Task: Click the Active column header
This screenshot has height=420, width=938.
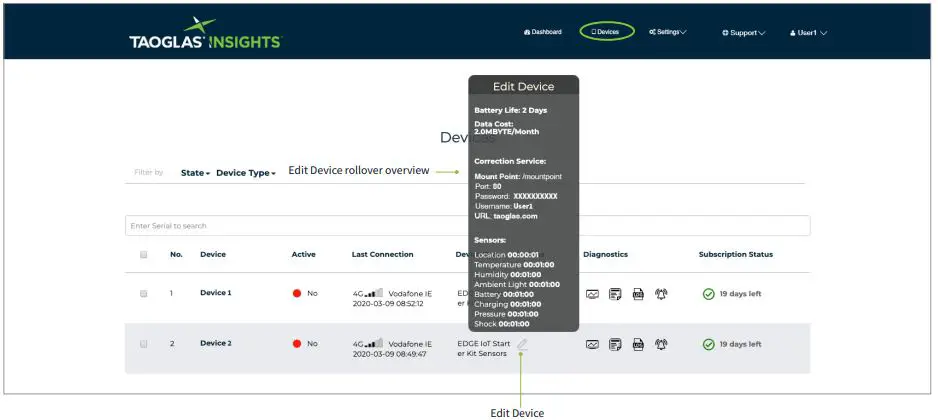Action: click(x=303, y=254)
